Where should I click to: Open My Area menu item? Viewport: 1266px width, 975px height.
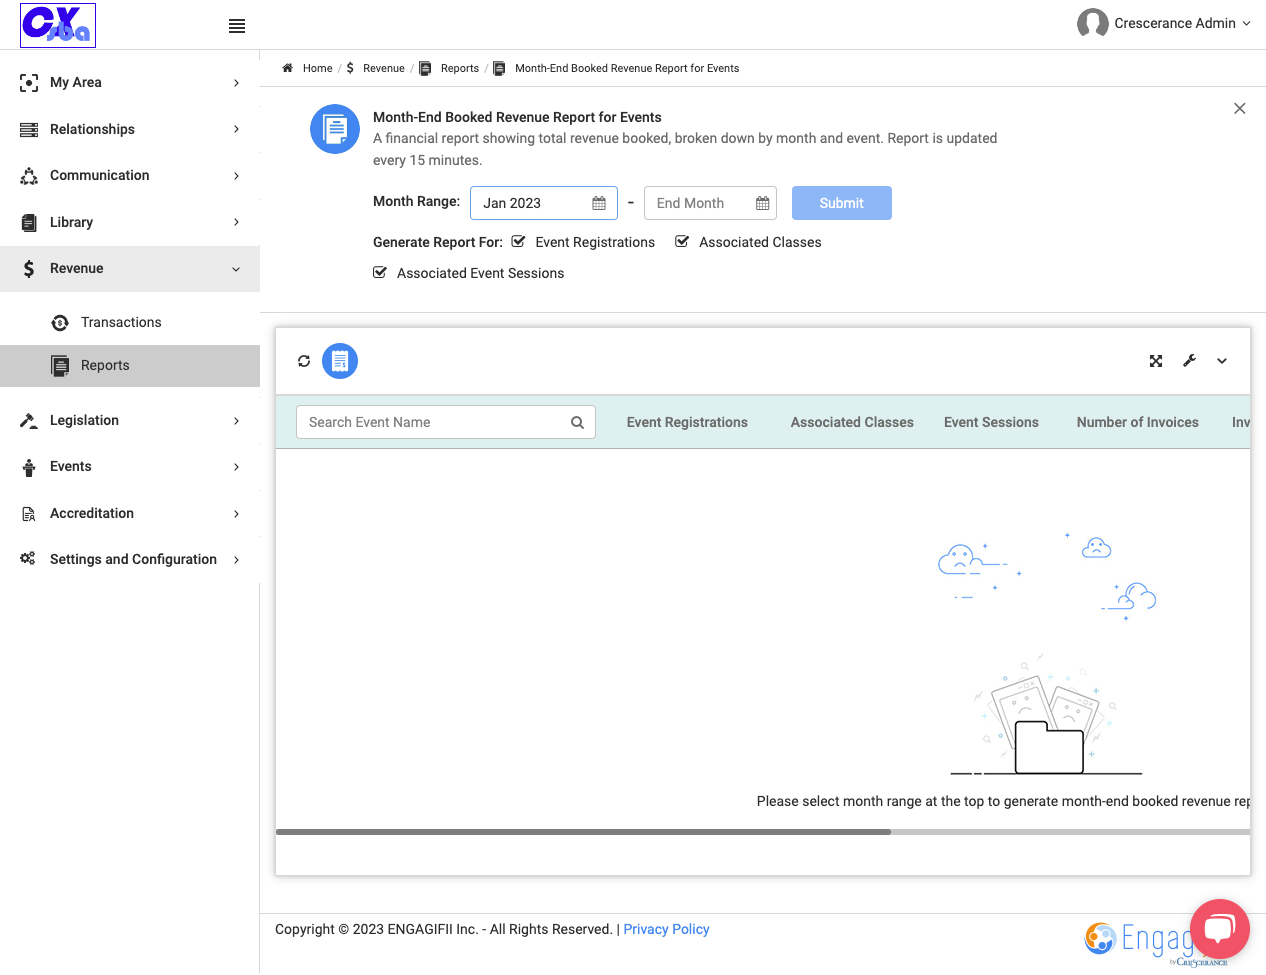[x=130, y=83]
